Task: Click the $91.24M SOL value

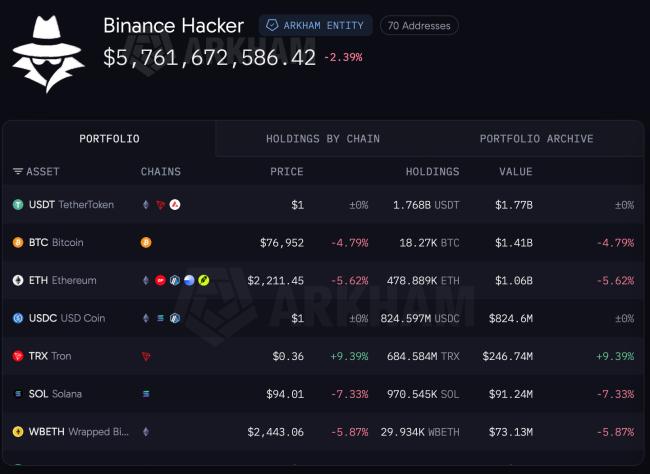Action: tap(511, 394)
